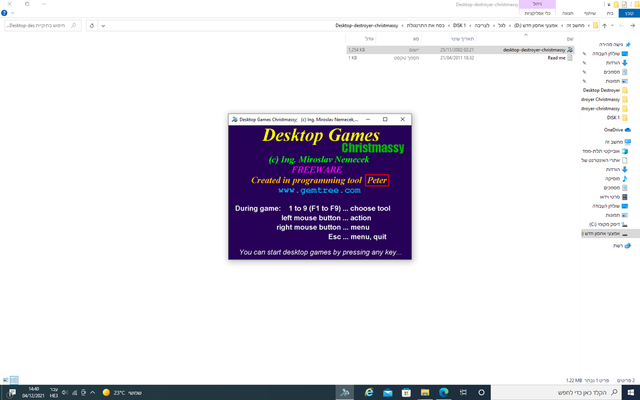The width and height of the screenshot is (640, 400).
Task: Open the blue Help question mark icon
Action: click(x=4, y=13)
